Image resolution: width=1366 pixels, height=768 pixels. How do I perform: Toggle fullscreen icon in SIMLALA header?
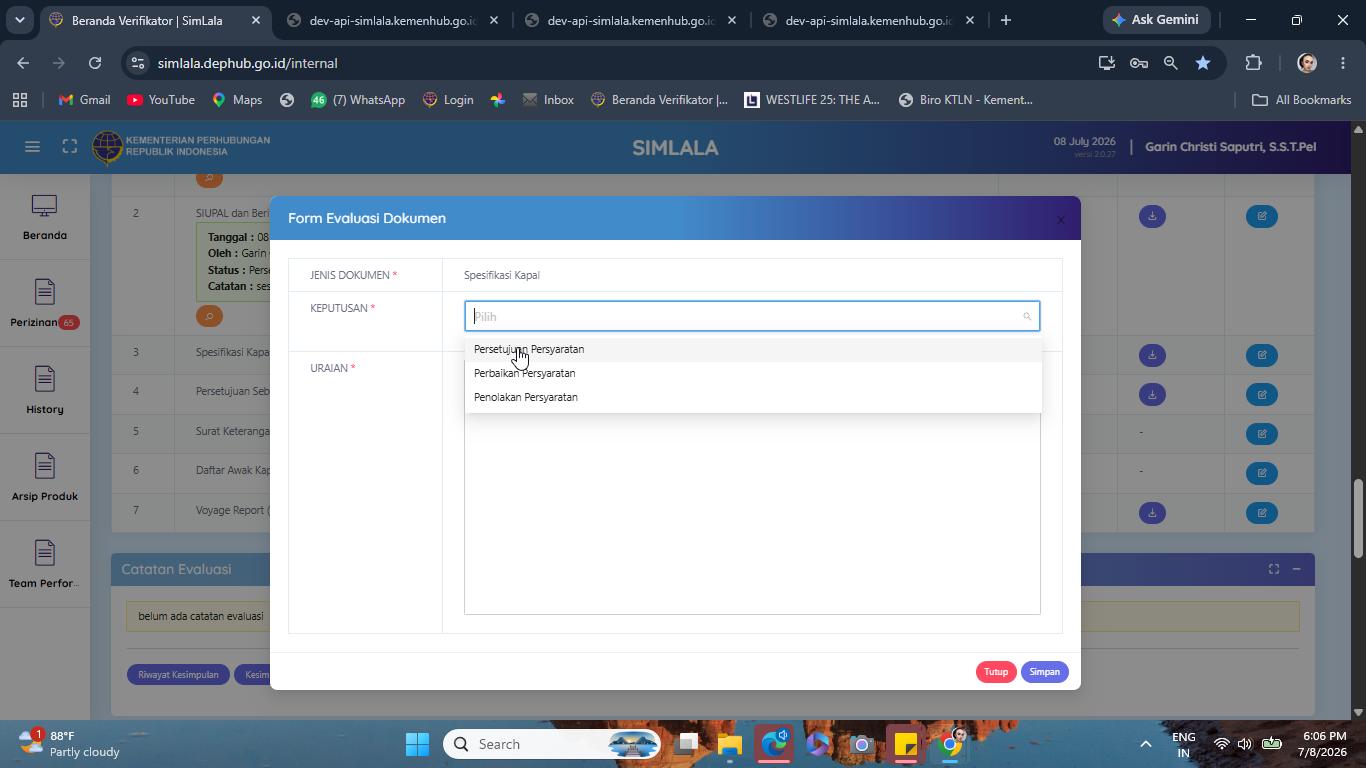tap(69, 147)
